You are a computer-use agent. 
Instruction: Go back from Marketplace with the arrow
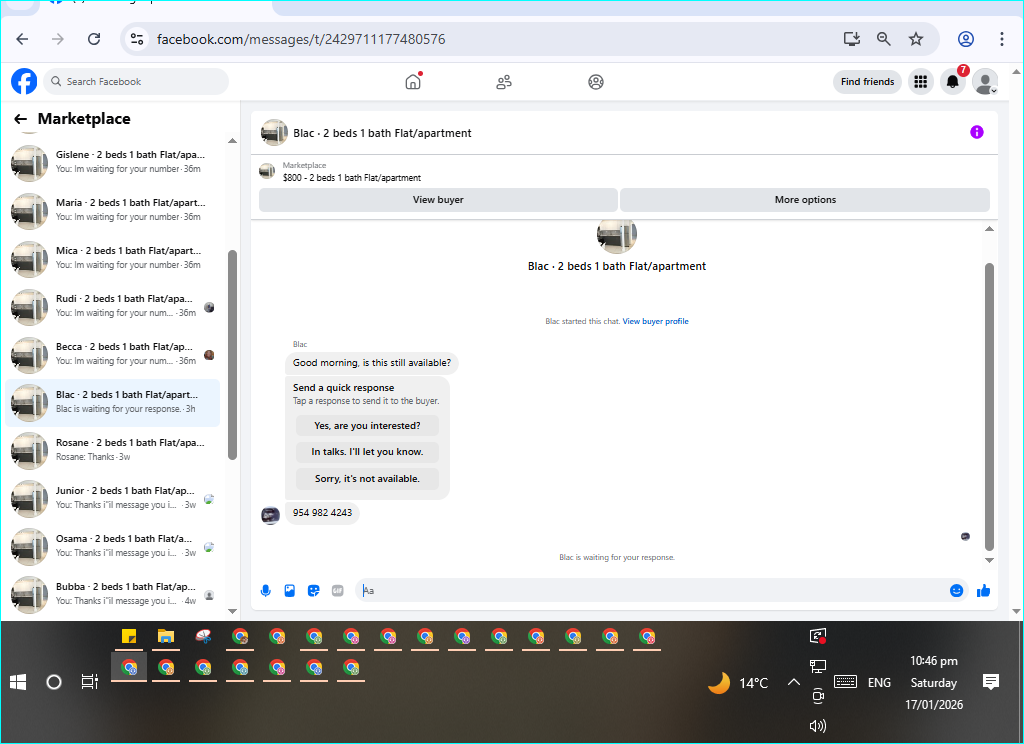point(20,119)
